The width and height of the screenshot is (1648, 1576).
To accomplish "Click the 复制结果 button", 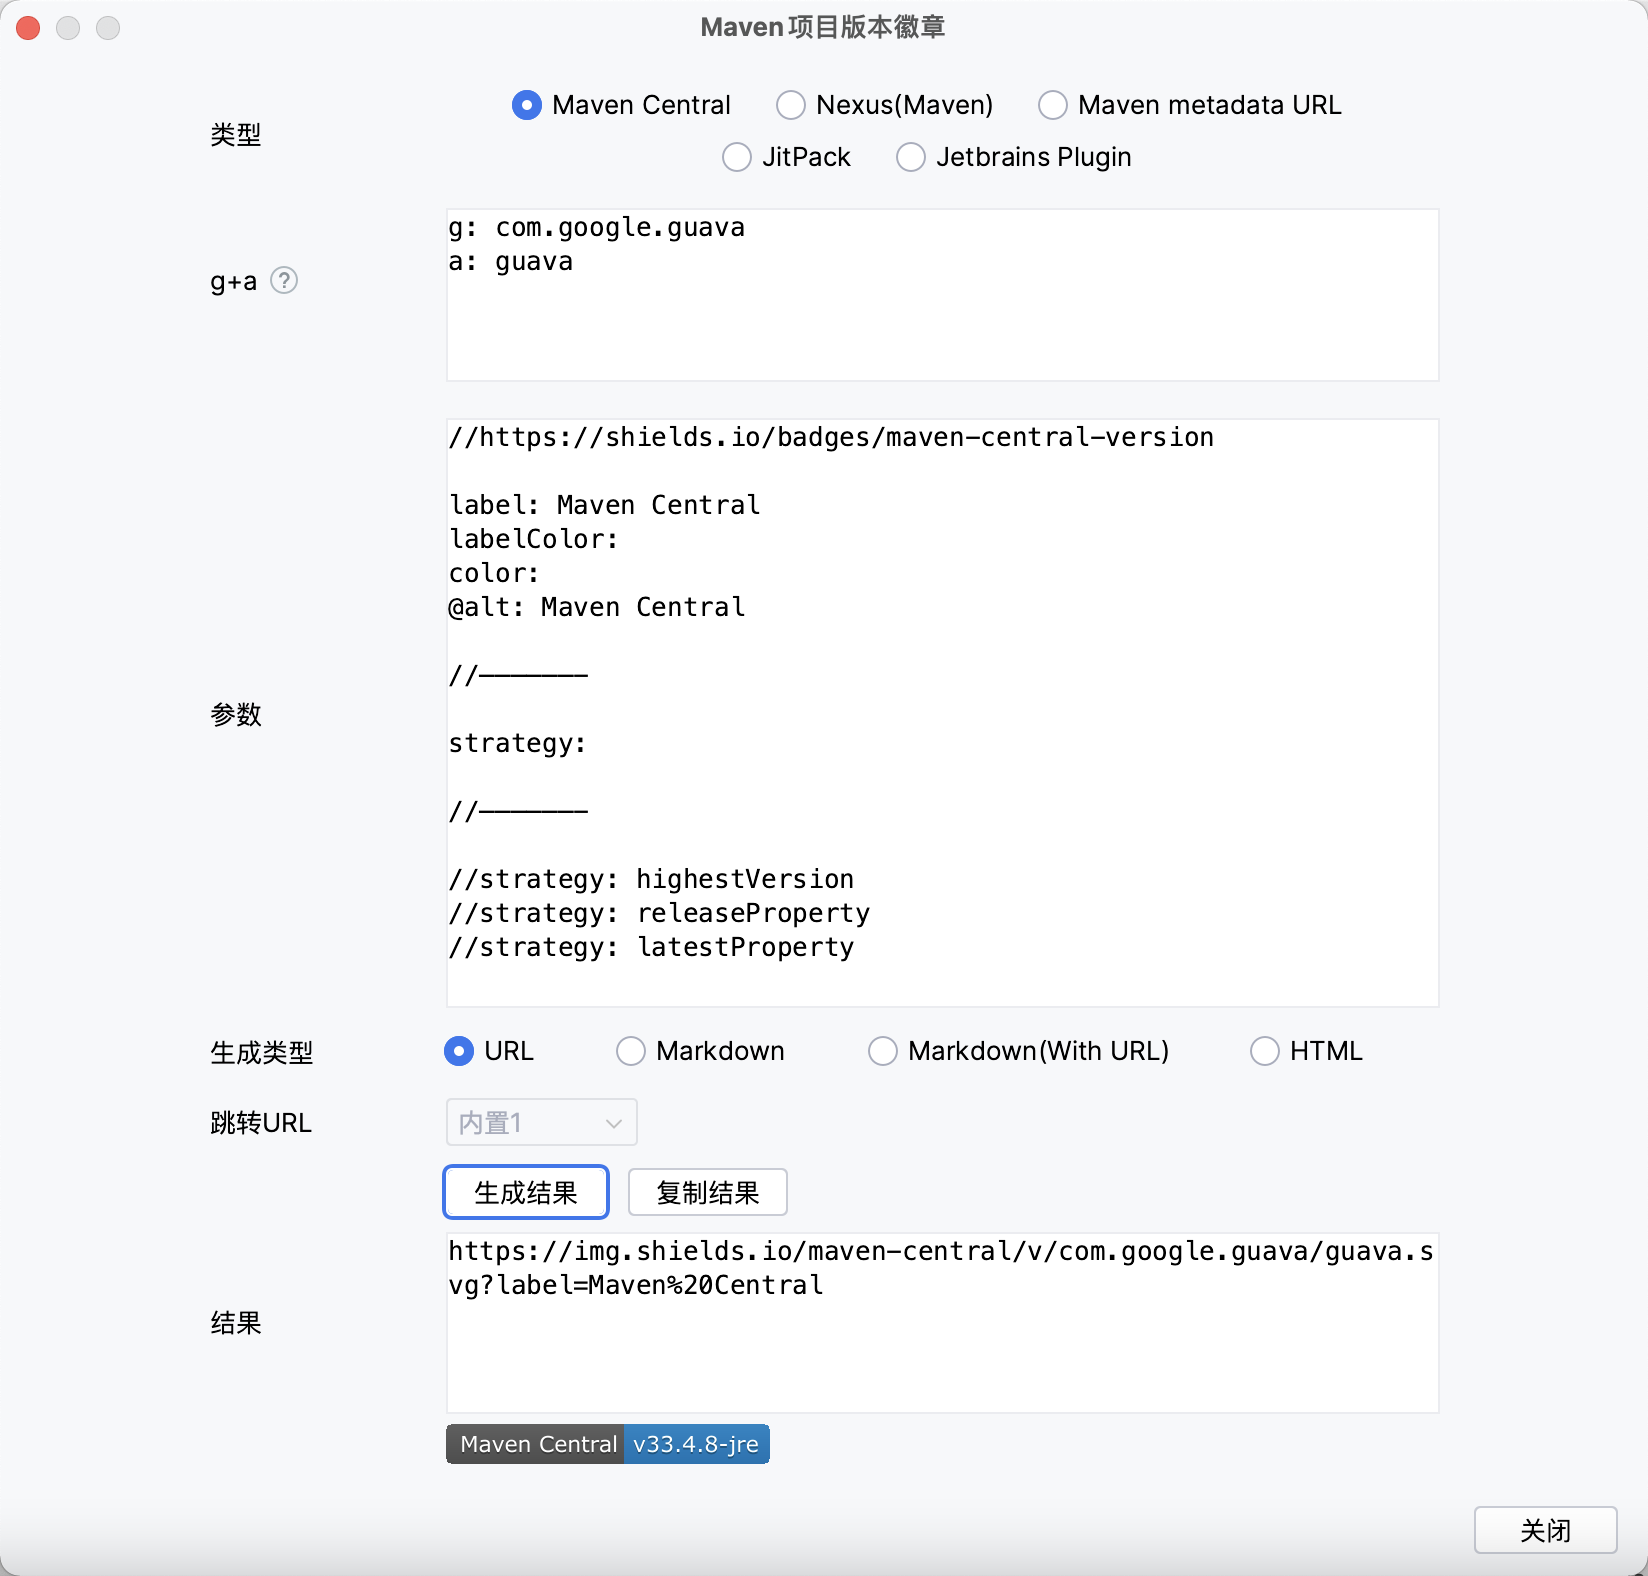I will coord(706,1192).
